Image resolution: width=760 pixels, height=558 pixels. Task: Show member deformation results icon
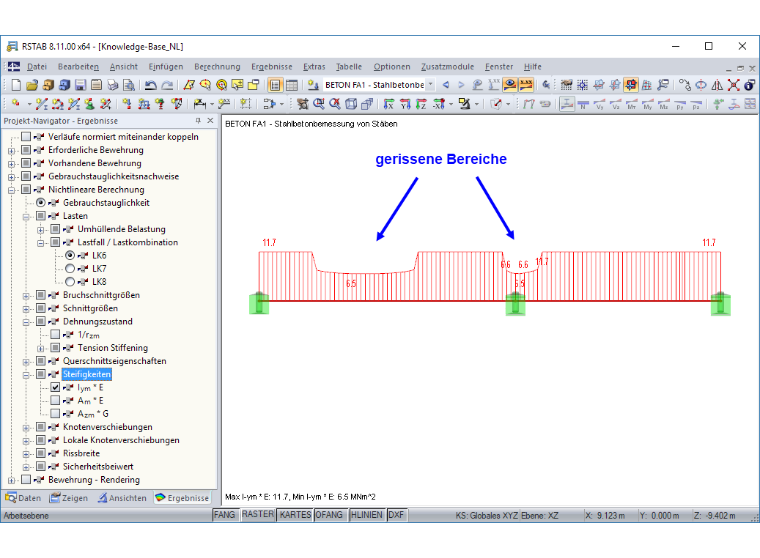click(x=567, y=104)
